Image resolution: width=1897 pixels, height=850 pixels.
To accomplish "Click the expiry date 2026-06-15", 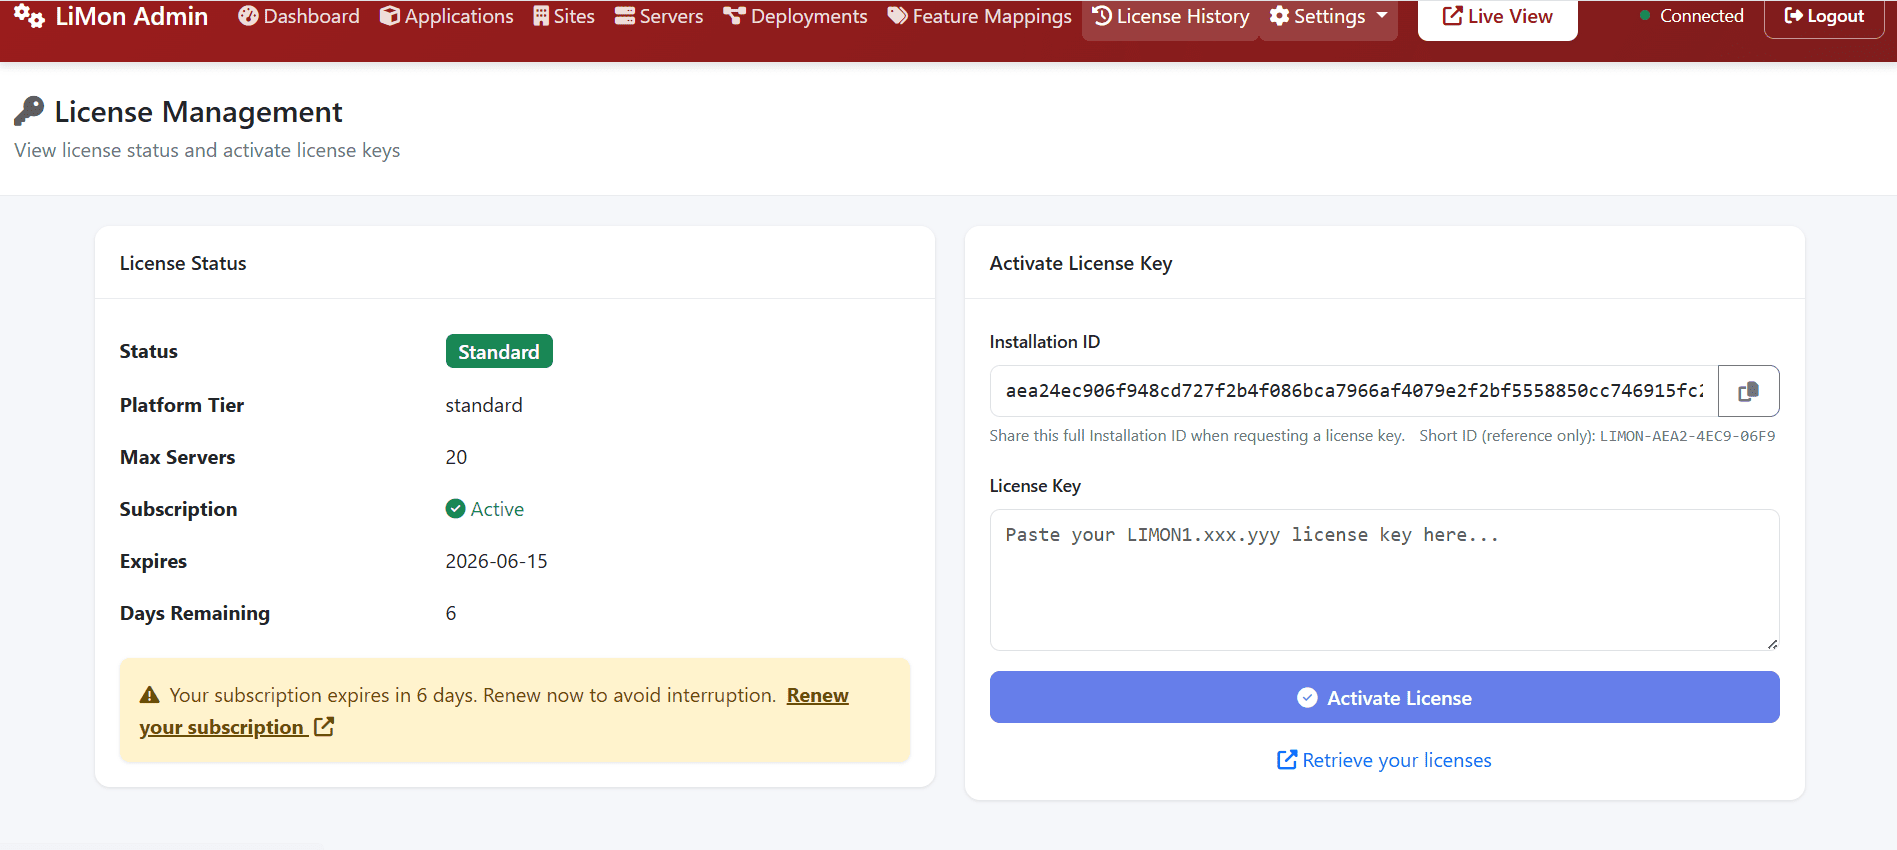I will coord(497,561).
